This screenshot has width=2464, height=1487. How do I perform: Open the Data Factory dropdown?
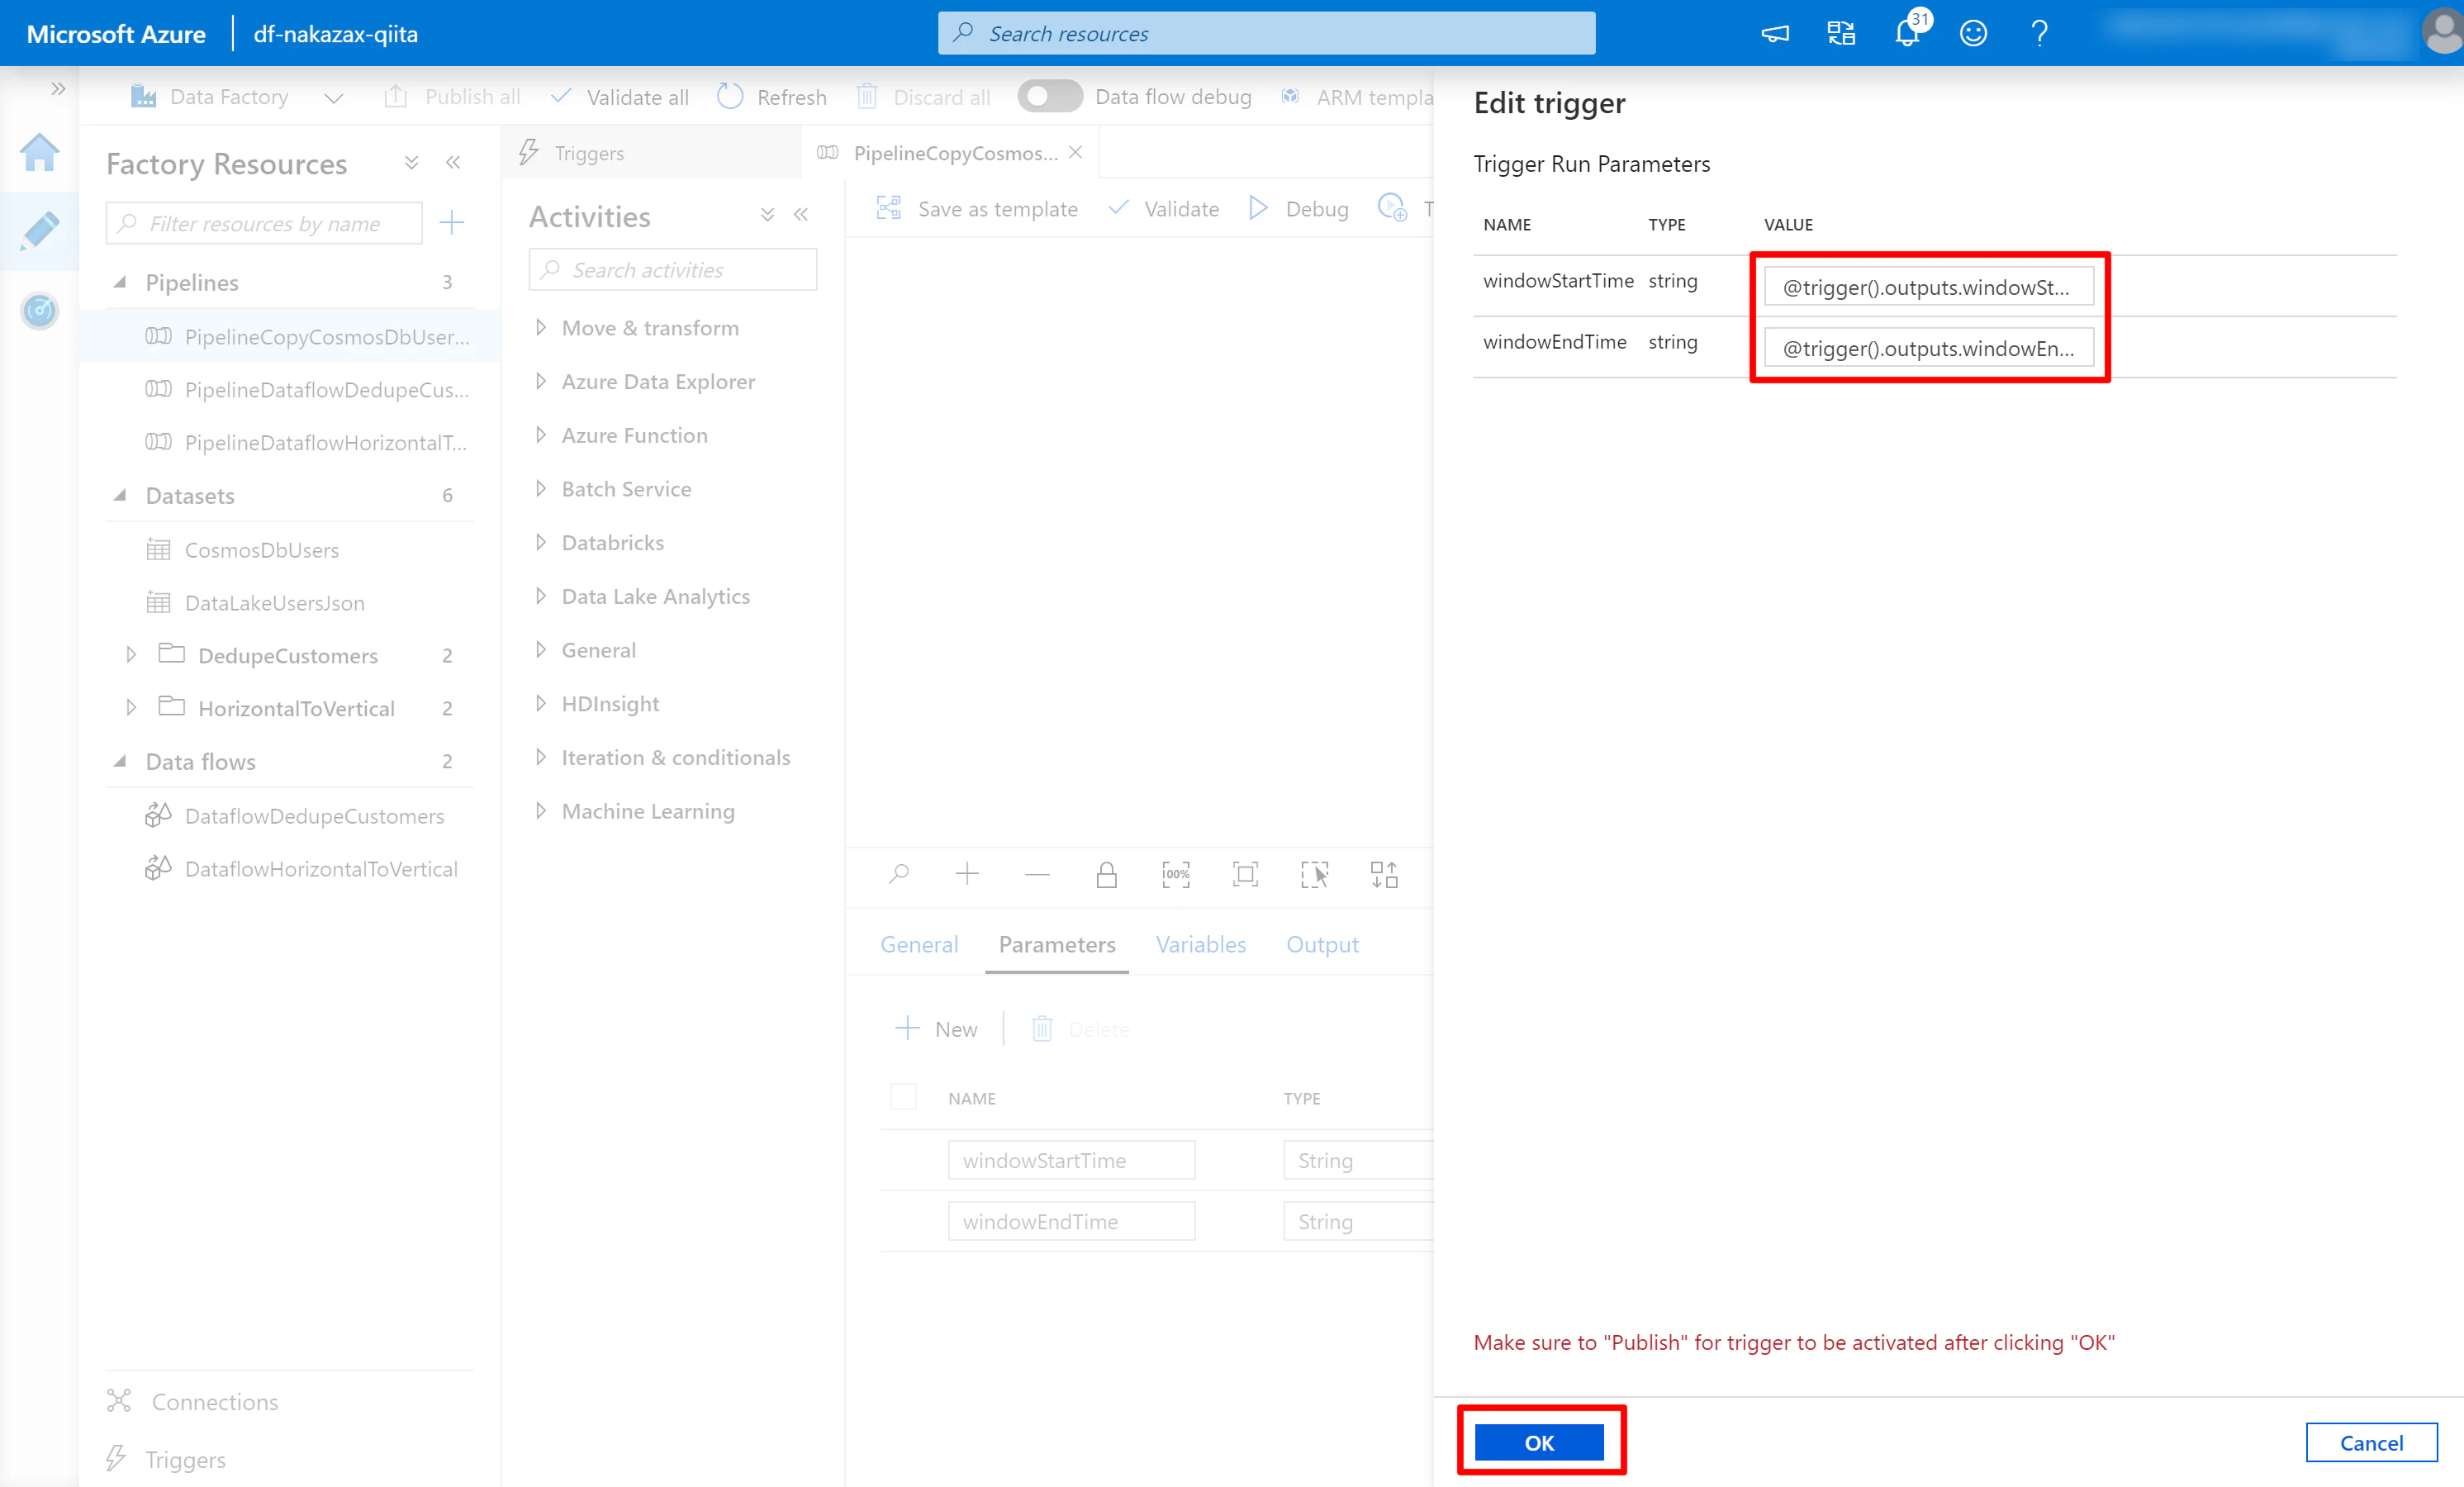pyautogui.click(x=237, y=97)
